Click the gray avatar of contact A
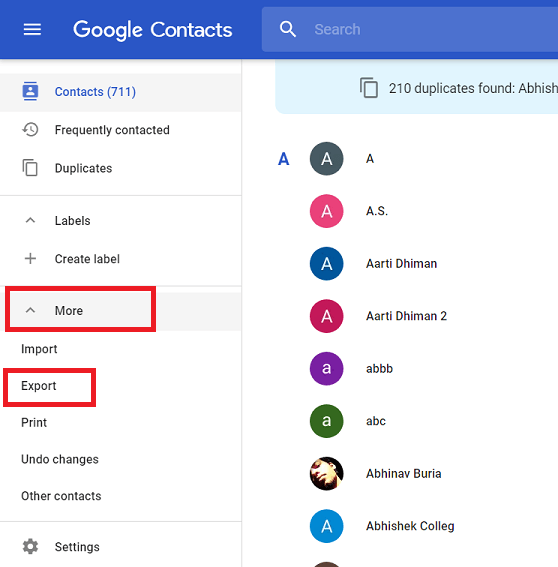The image size is (558, 567). 327,159
